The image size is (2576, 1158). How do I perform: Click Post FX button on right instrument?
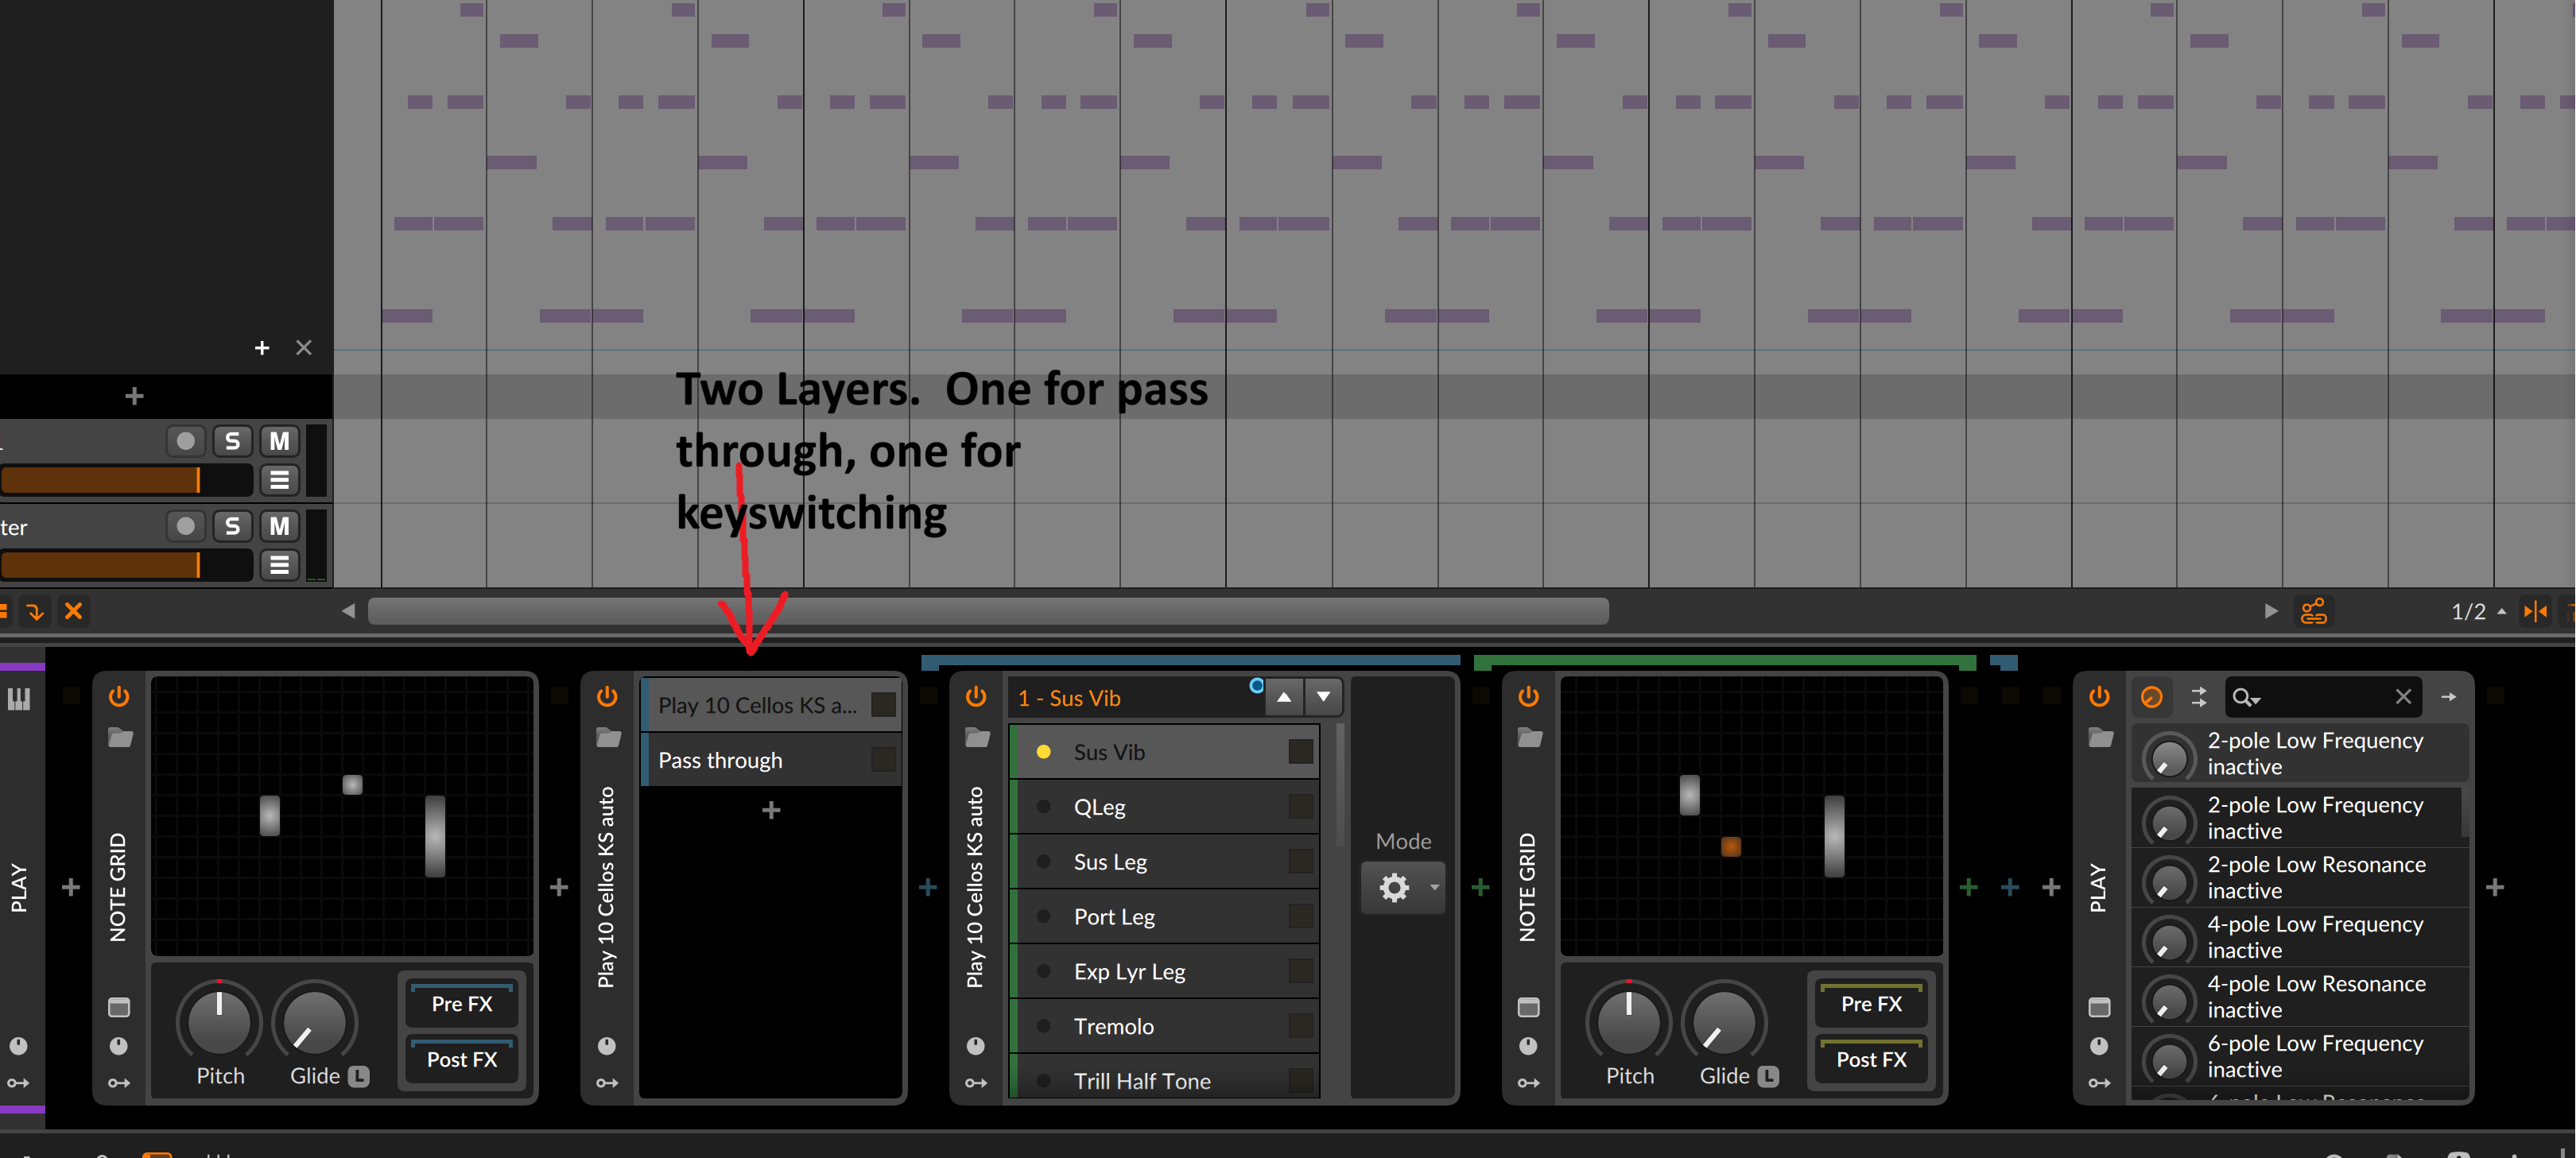tap(1872, 1058)
